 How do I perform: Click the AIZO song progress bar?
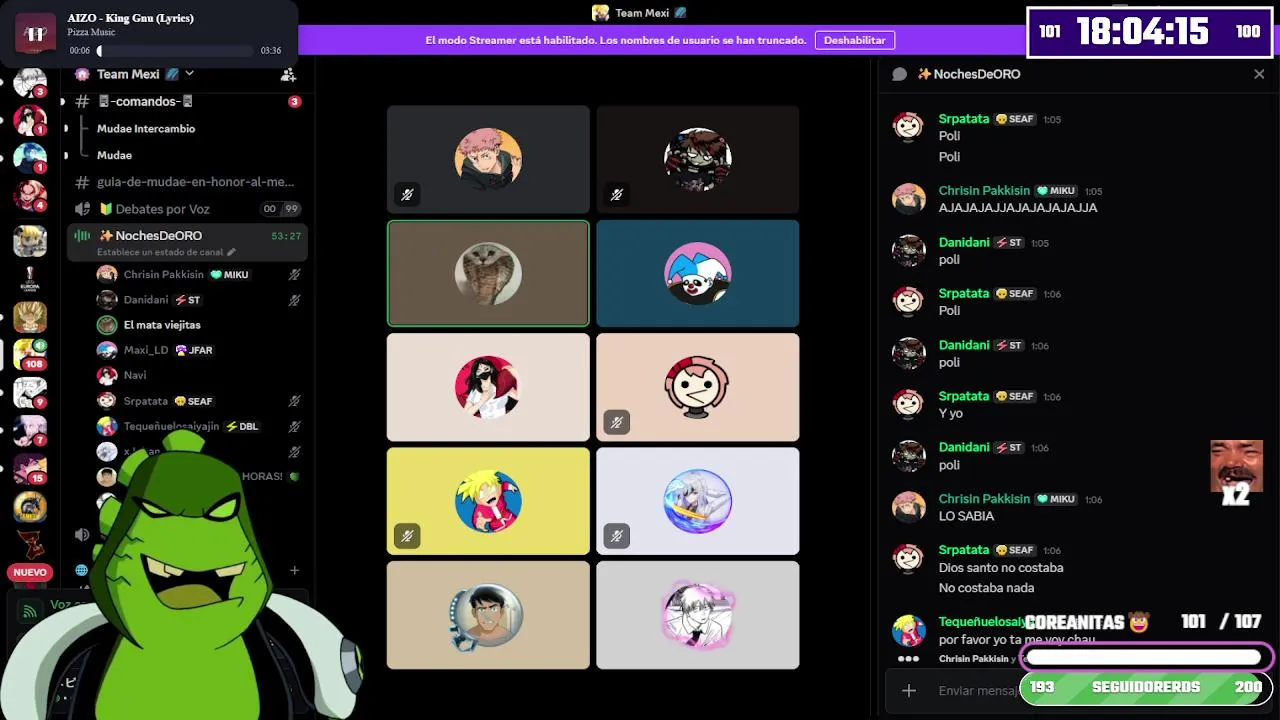[175, 51]
